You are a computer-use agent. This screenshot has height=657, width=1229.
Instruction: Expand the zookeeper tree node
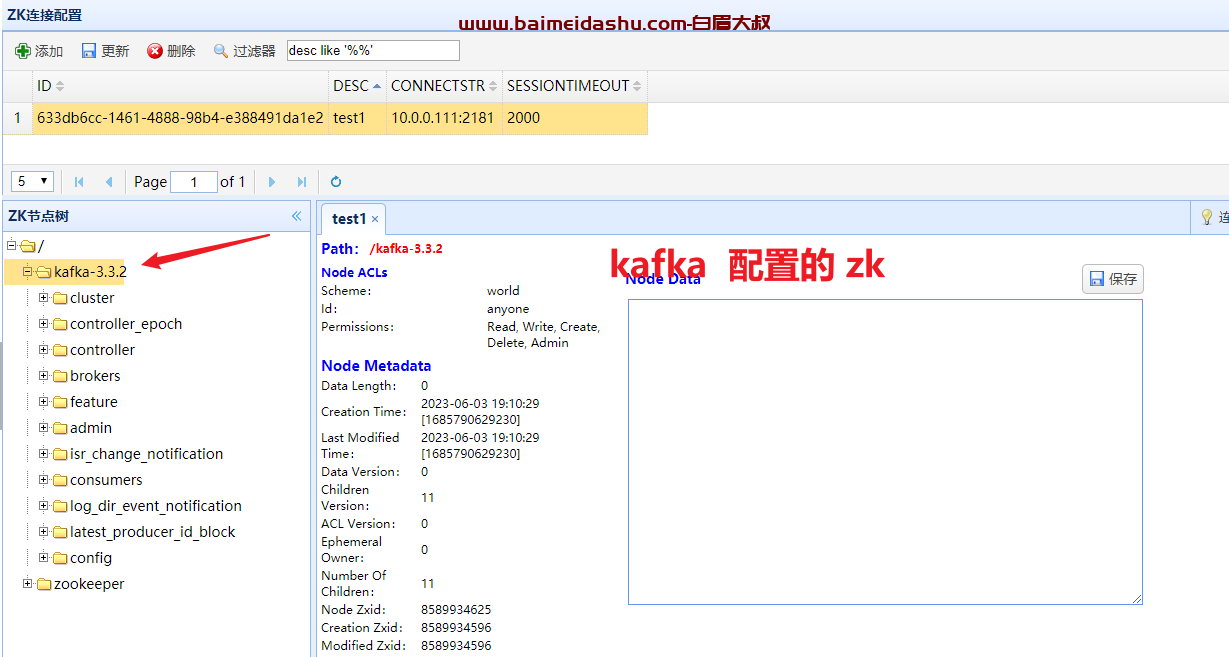tap(28, 583)
